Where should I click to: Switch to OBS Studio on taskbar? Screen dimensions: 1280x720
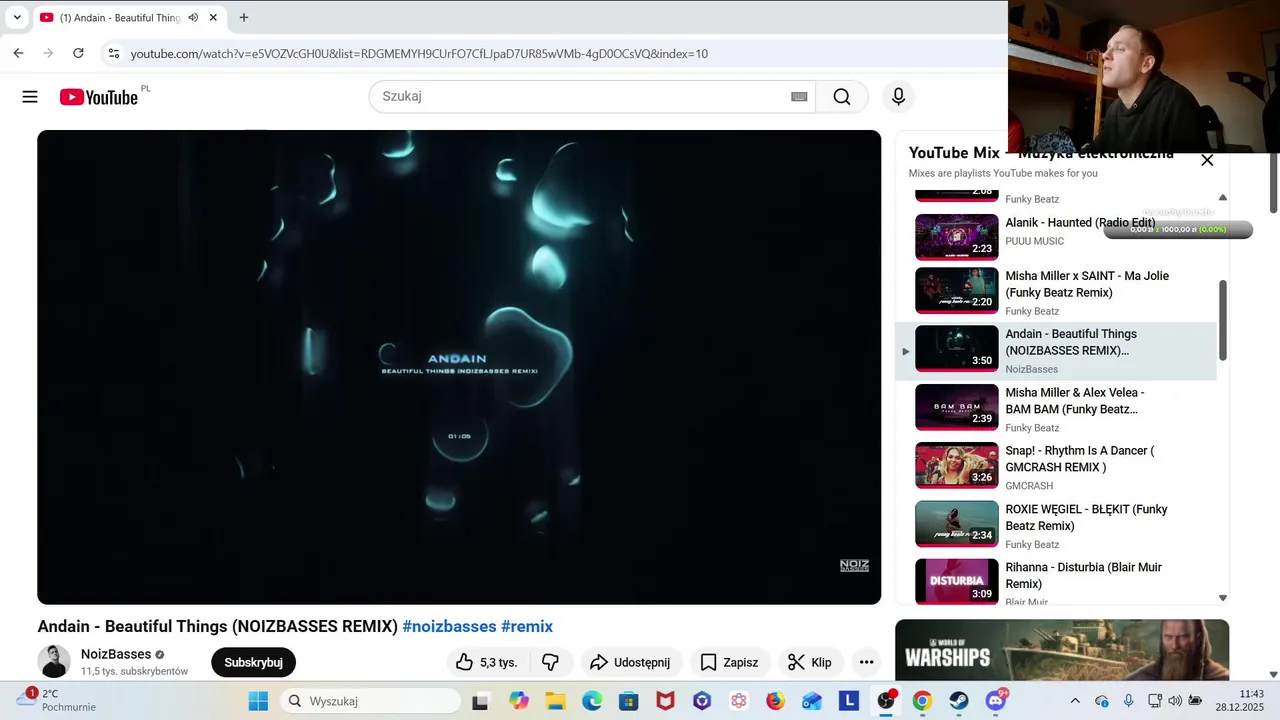pos(886,701)
